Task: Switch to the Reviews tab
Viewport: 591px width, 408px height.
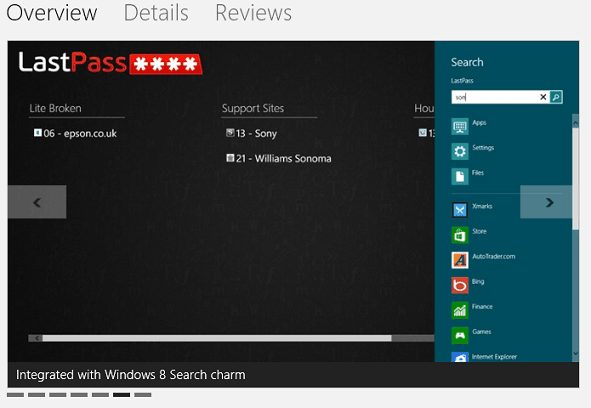Action: coord(253,13)
